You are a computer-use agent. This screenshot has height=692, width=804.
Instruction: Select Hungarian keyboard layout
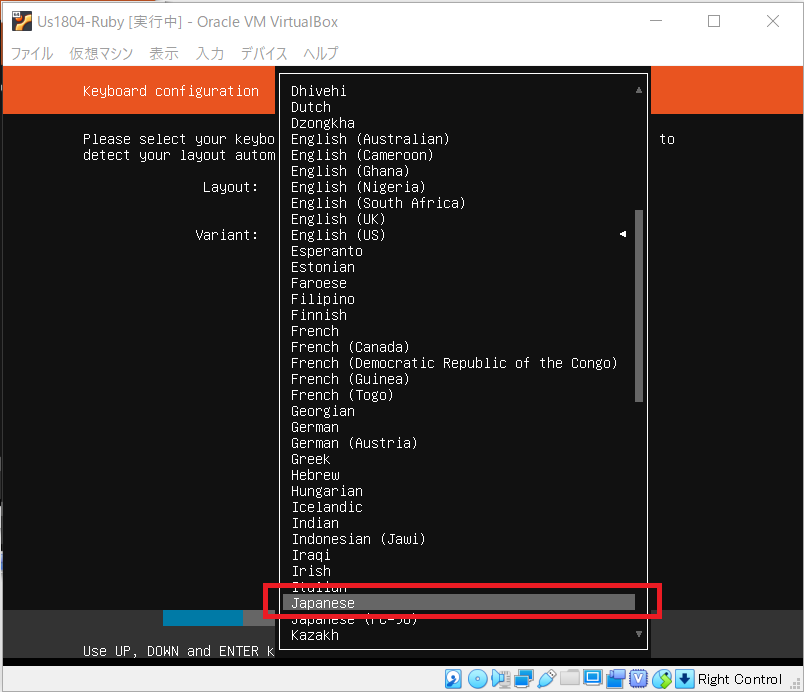click(x=327, y=491)
